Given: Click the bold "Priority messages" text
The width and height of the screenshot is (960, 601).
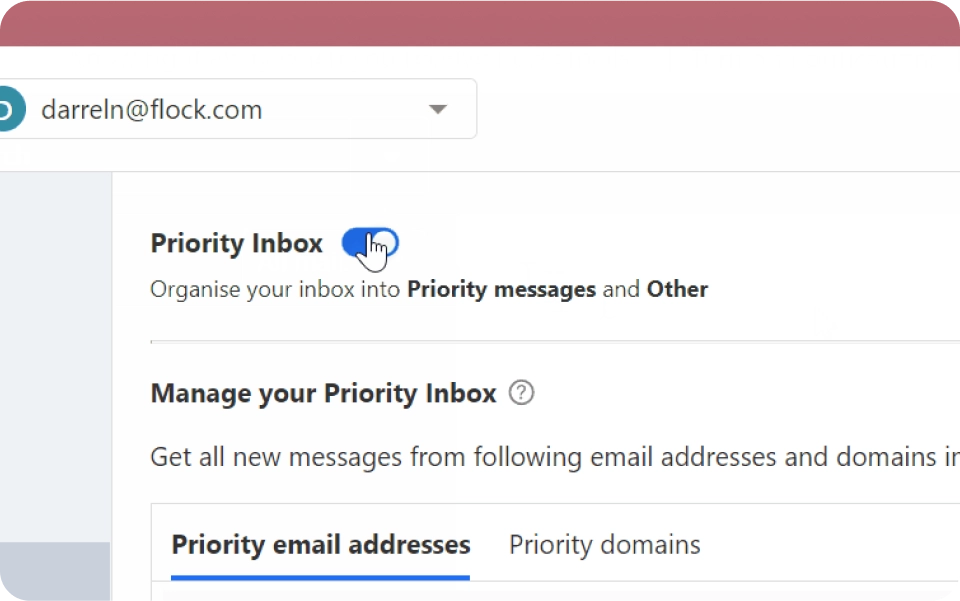Looking at the screenshot, I should [x=501, y=290].
